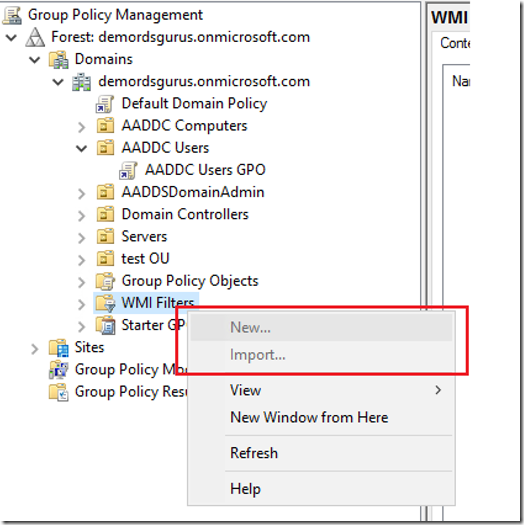Expand the Sites node
This screenshot has width=524, height=525.
[x=34, y=349]
